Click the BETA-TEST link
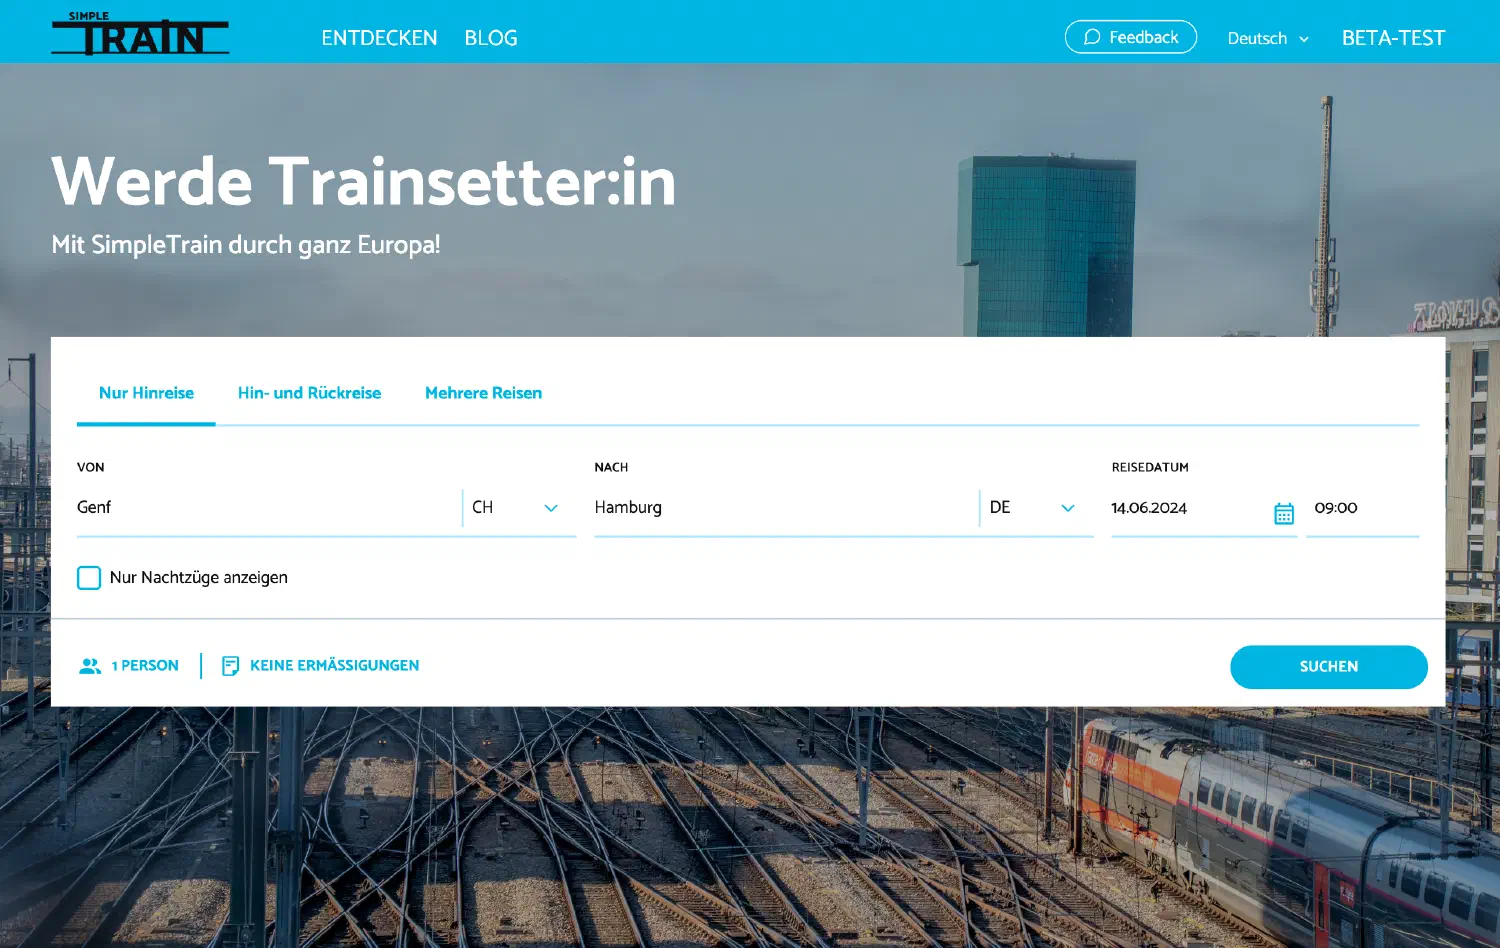 (x=1393, y=38)
